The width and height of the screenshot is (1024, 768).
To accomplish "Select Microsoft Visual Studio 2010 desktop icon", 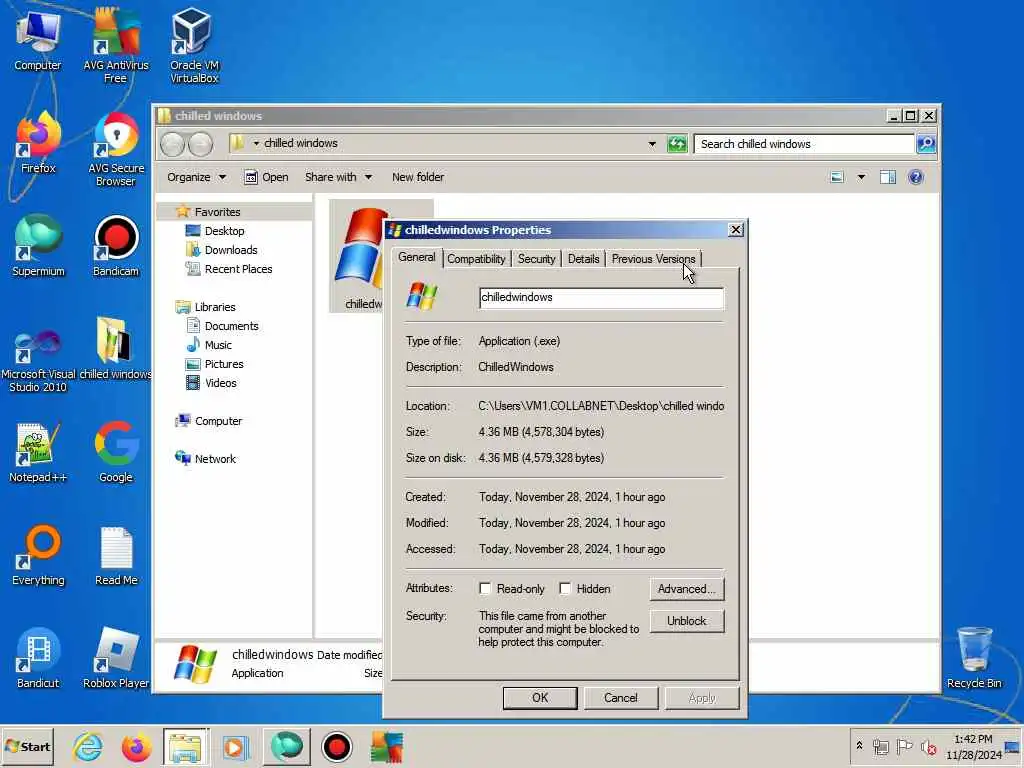I will (x=38, y=360).
